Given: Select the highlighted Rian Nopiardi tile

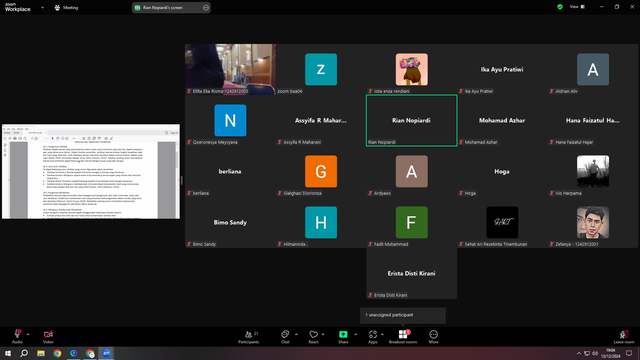Looking at the screenshot, I should click(411, 120).
